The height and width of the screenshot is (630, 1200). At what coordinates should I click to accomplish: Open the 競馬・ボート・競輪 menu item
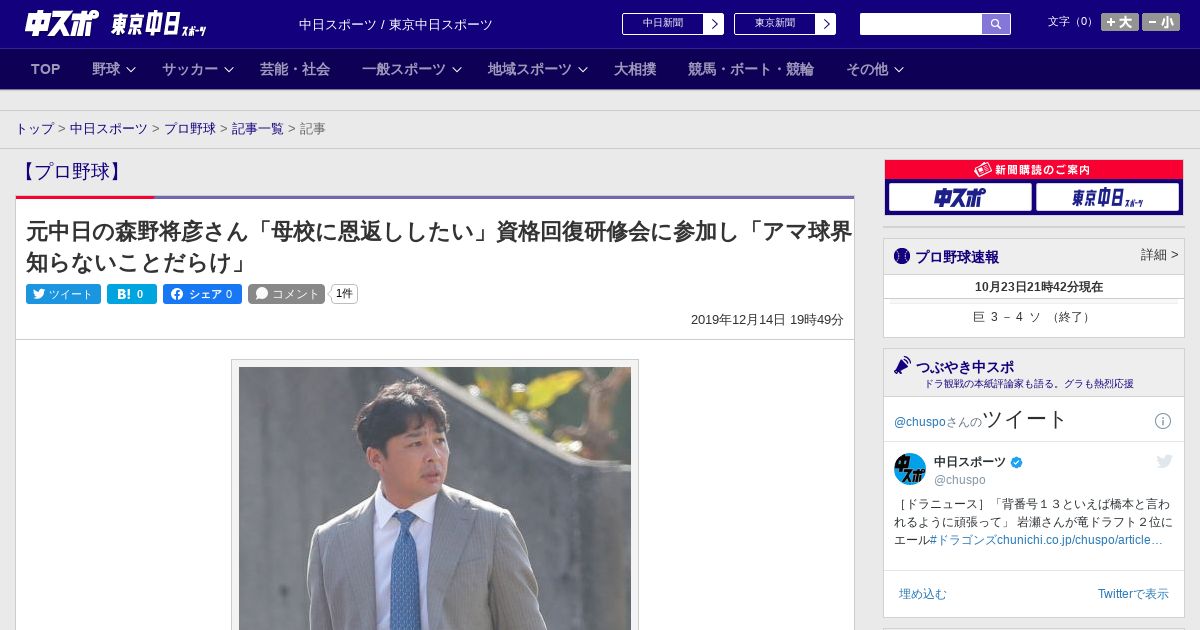751,69
